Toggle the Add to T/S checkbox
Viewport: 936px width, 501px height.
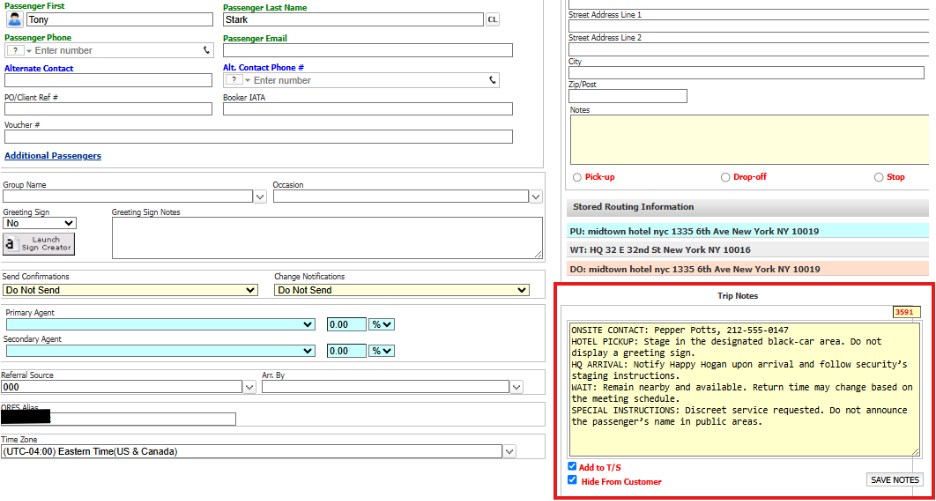tap(573, 466)
